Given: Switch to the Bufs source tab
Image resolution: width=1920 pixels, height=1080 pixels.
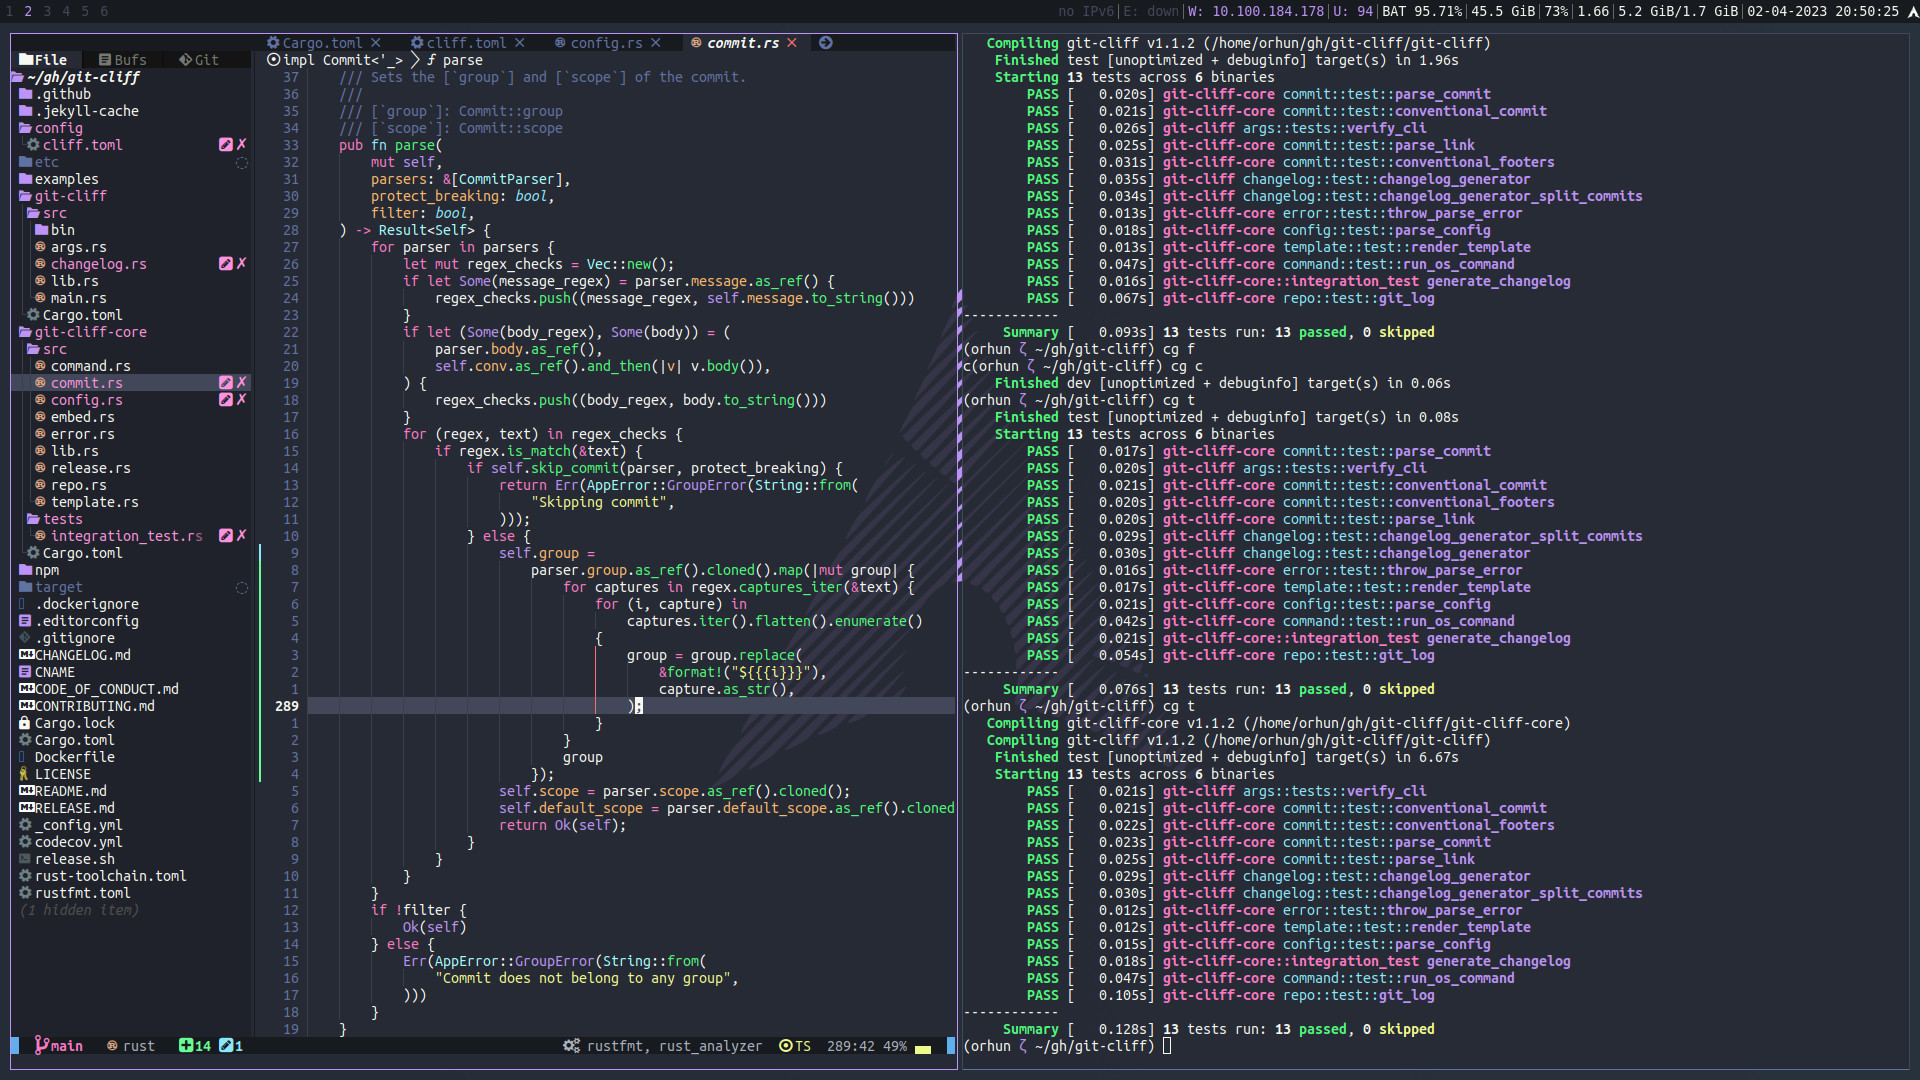Looking at the screenshot, I should [122, 60].
